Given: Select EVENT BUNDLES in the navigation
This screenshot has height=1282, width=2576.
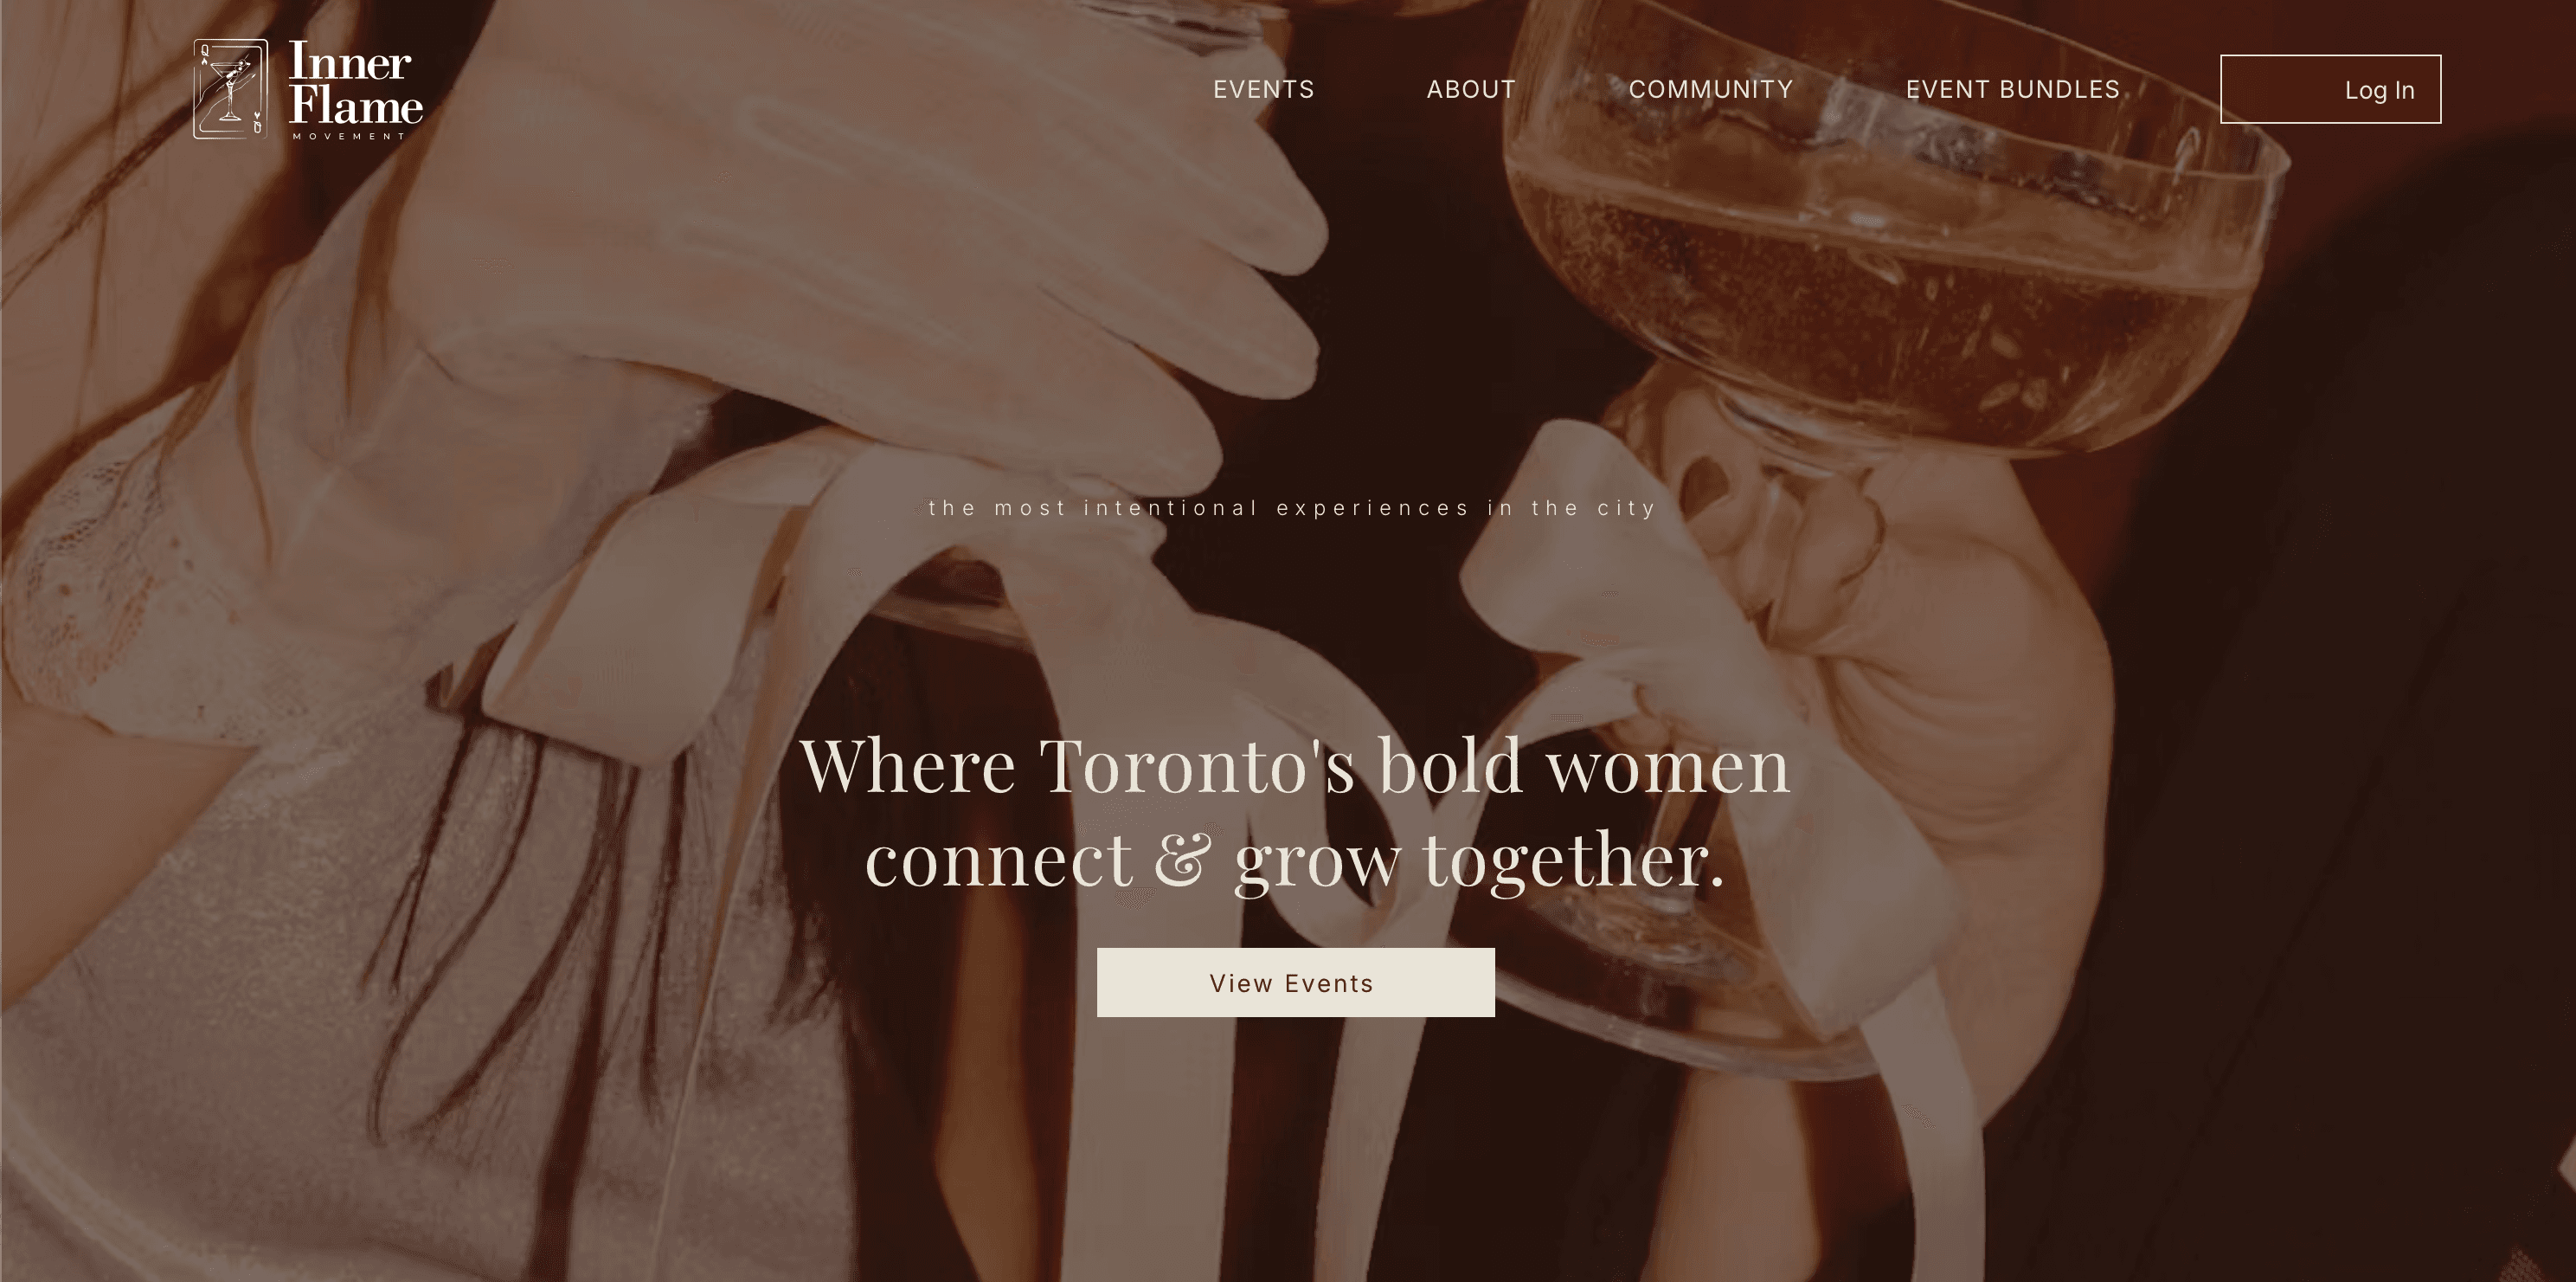Looking at the screenshot, I should point(2012,89).
